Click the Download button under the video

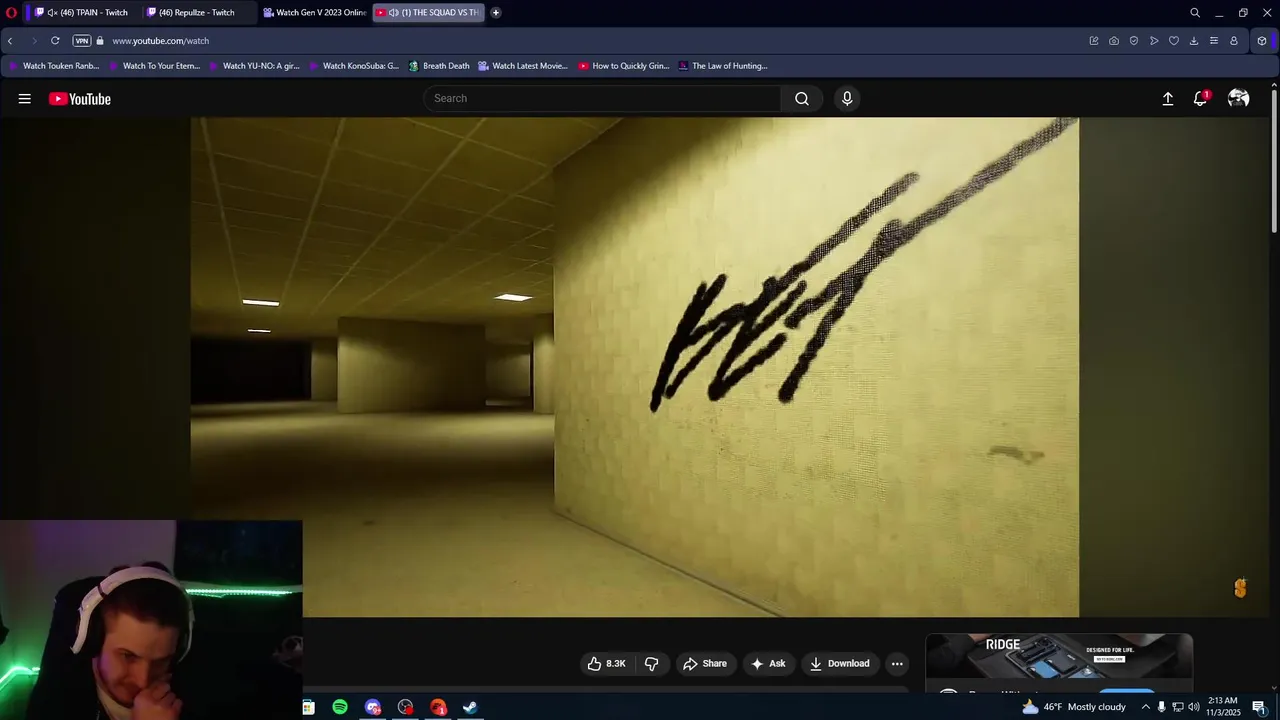840,664
